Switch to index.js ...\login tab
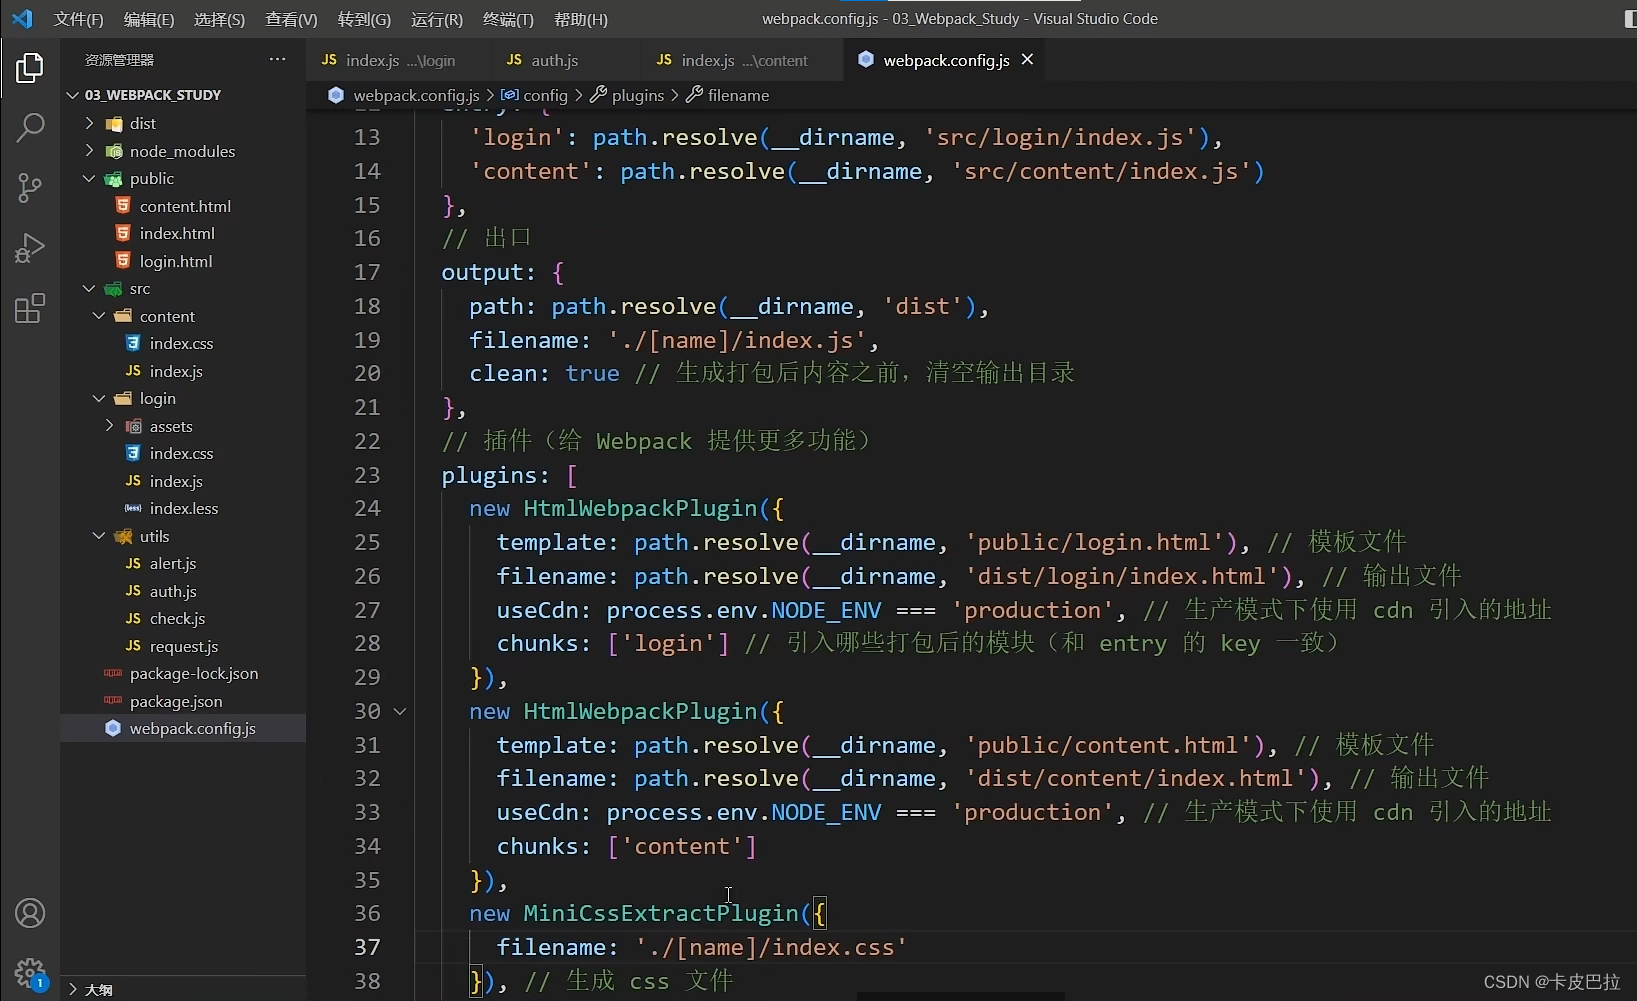The width and height of the screenshot is (1637, 1001). pyautogui.click(x=398, y=60)
